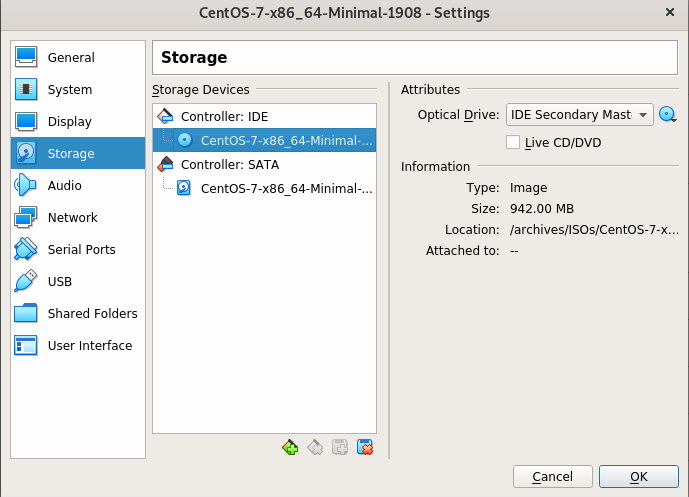Click the 942.00 MB size value

[x=542, y=208]
